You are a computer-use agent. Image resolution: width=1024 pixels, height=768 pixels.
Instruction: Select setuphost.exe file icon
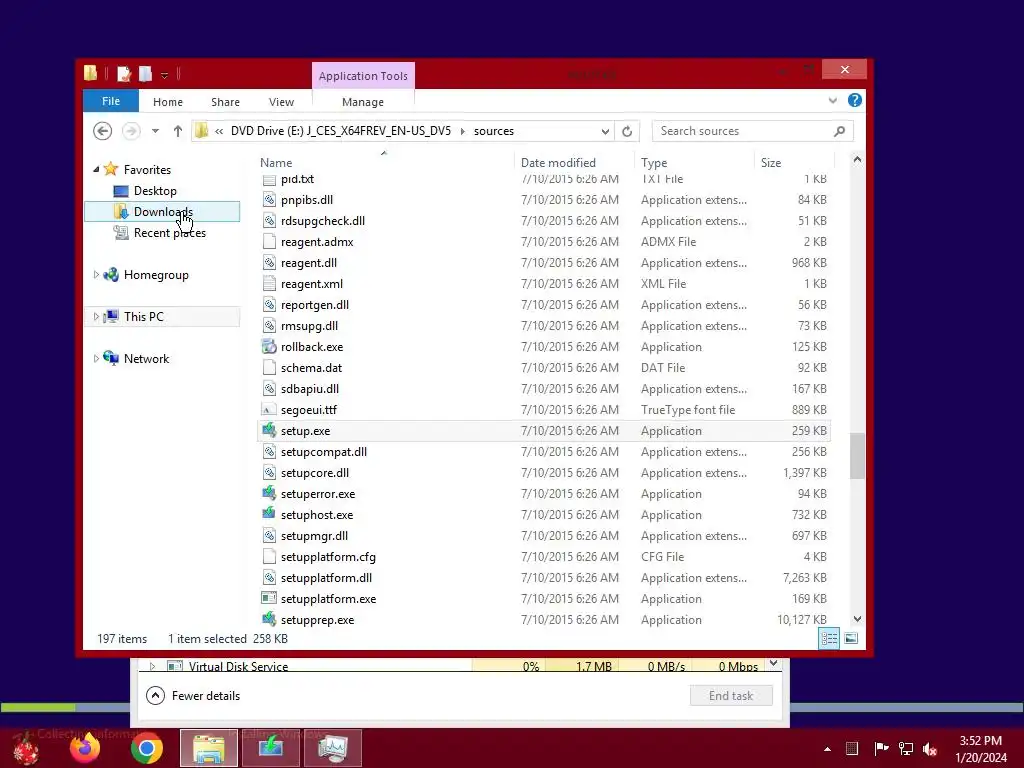click(x=268, y=515)
